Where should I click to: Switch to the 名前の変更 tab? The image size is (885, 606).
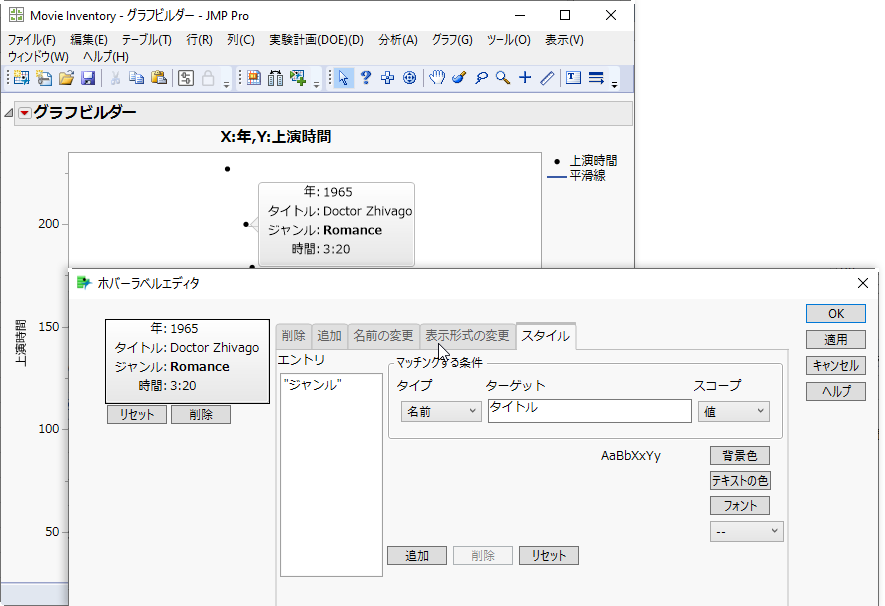(382, 336)
